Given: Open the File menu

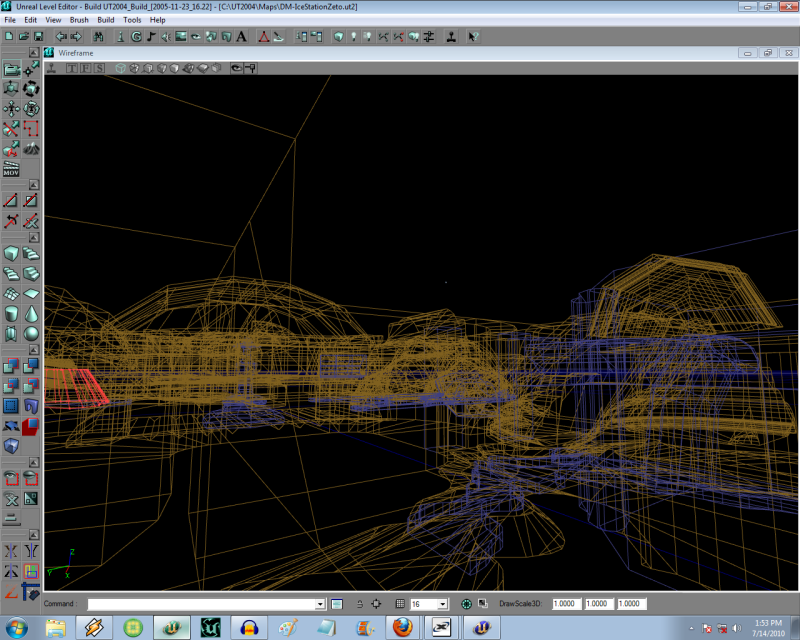Looking at the screenshot, I should pyautogui.click(x=10, y=20).
